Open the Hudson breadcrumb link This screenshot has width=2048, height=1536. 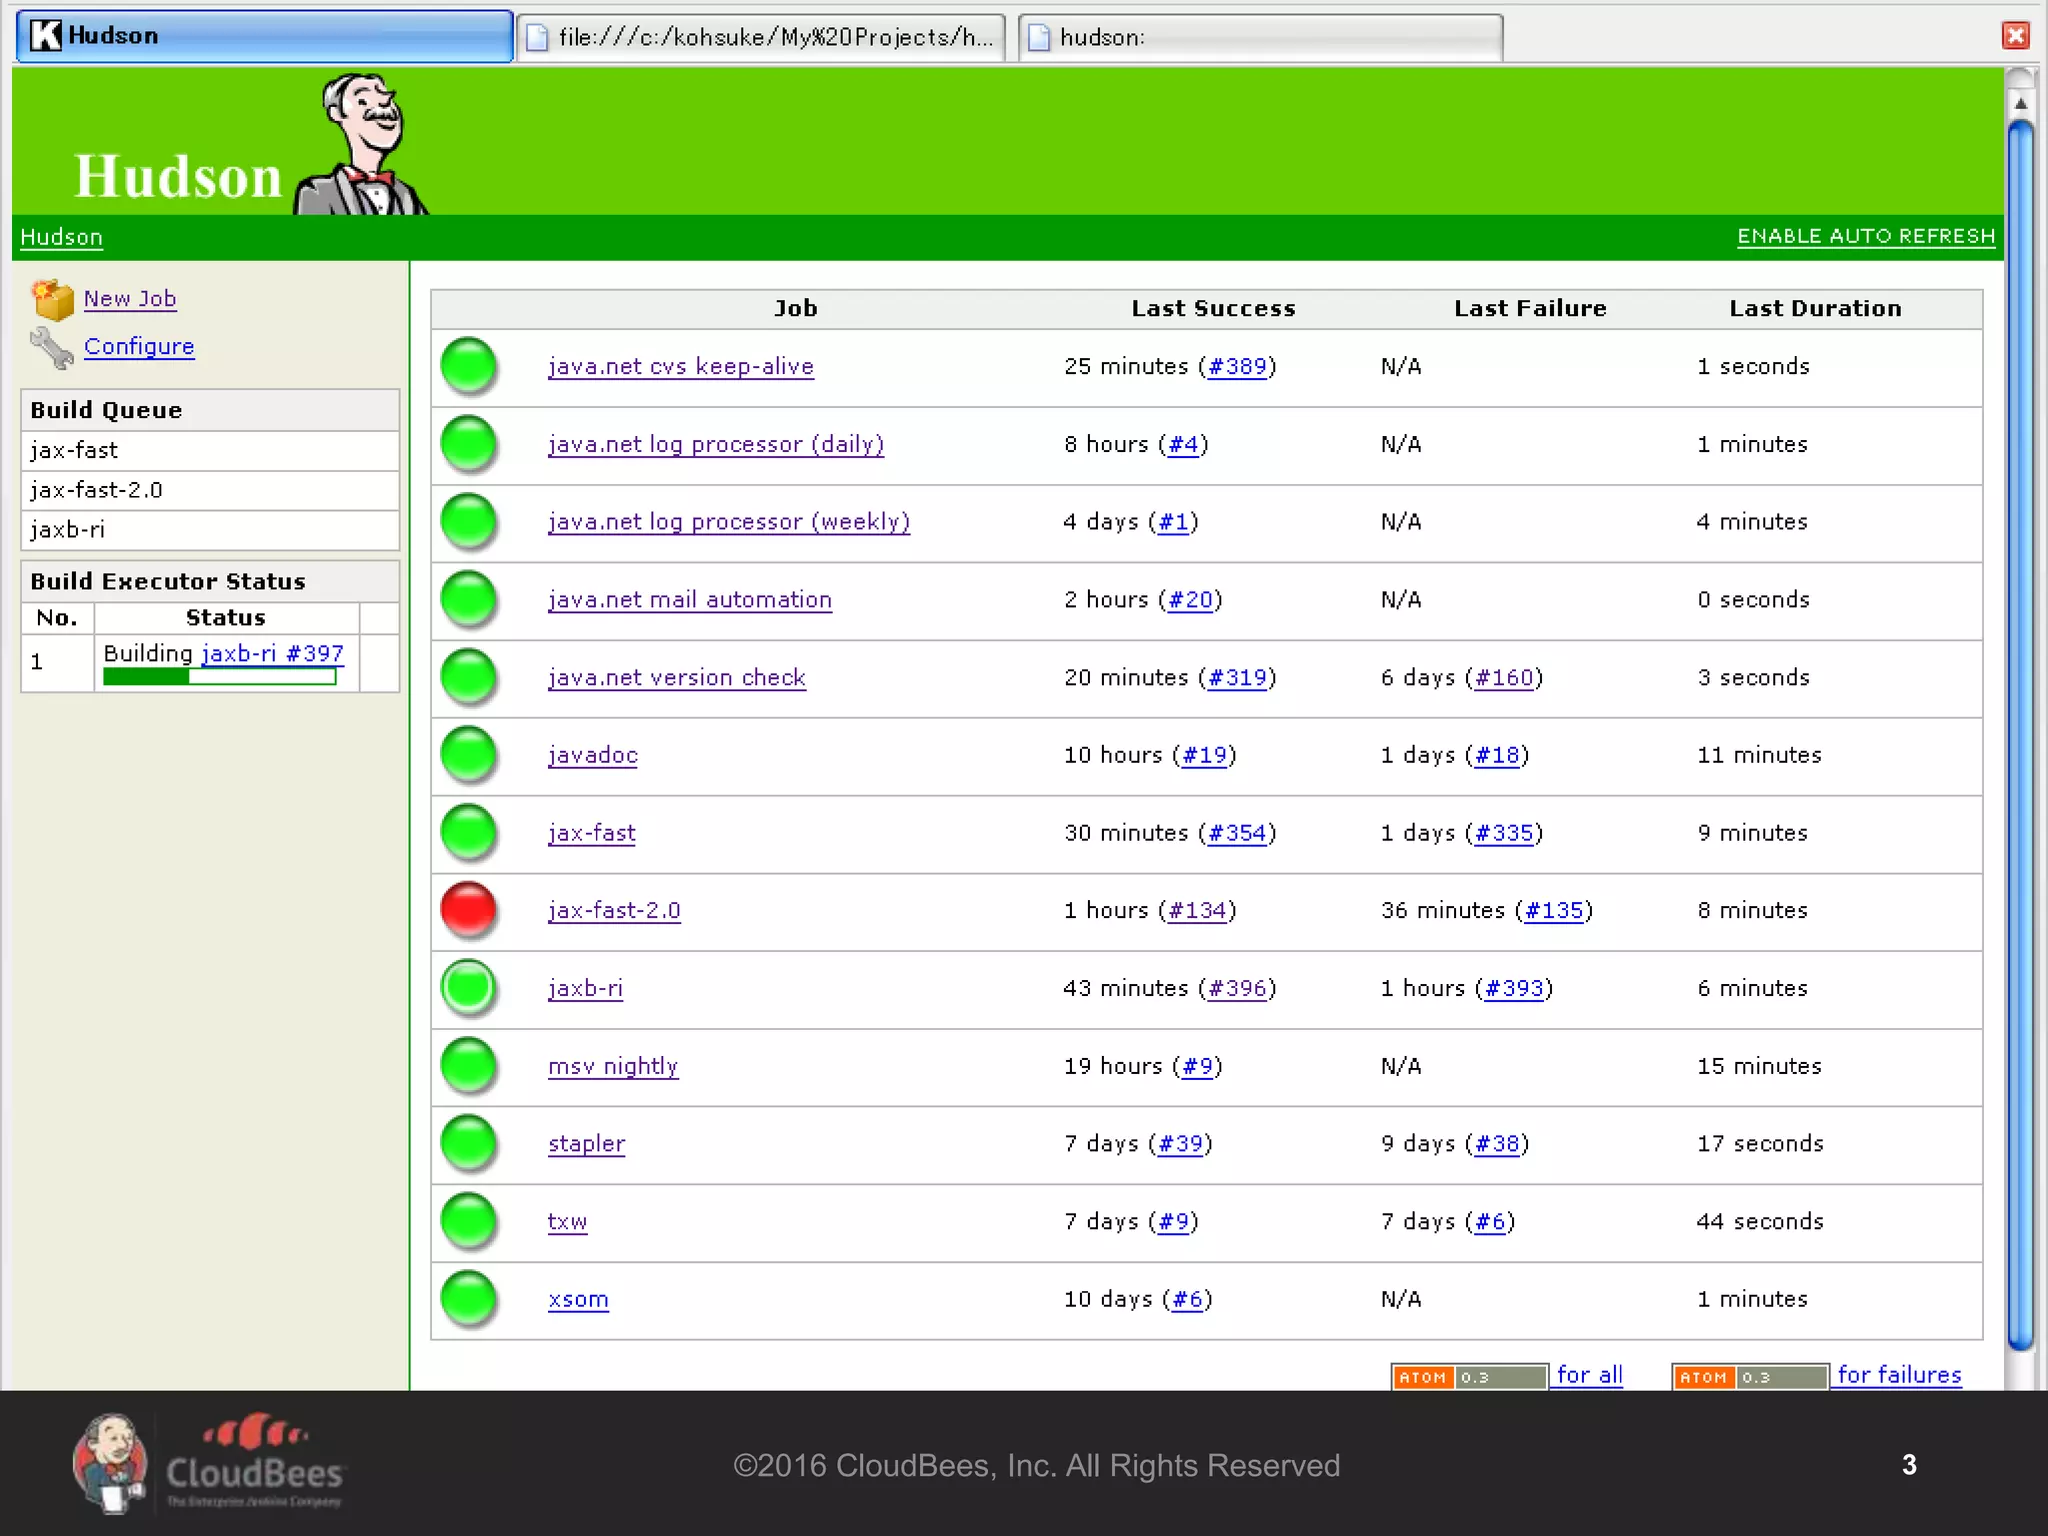click(61, 237)
